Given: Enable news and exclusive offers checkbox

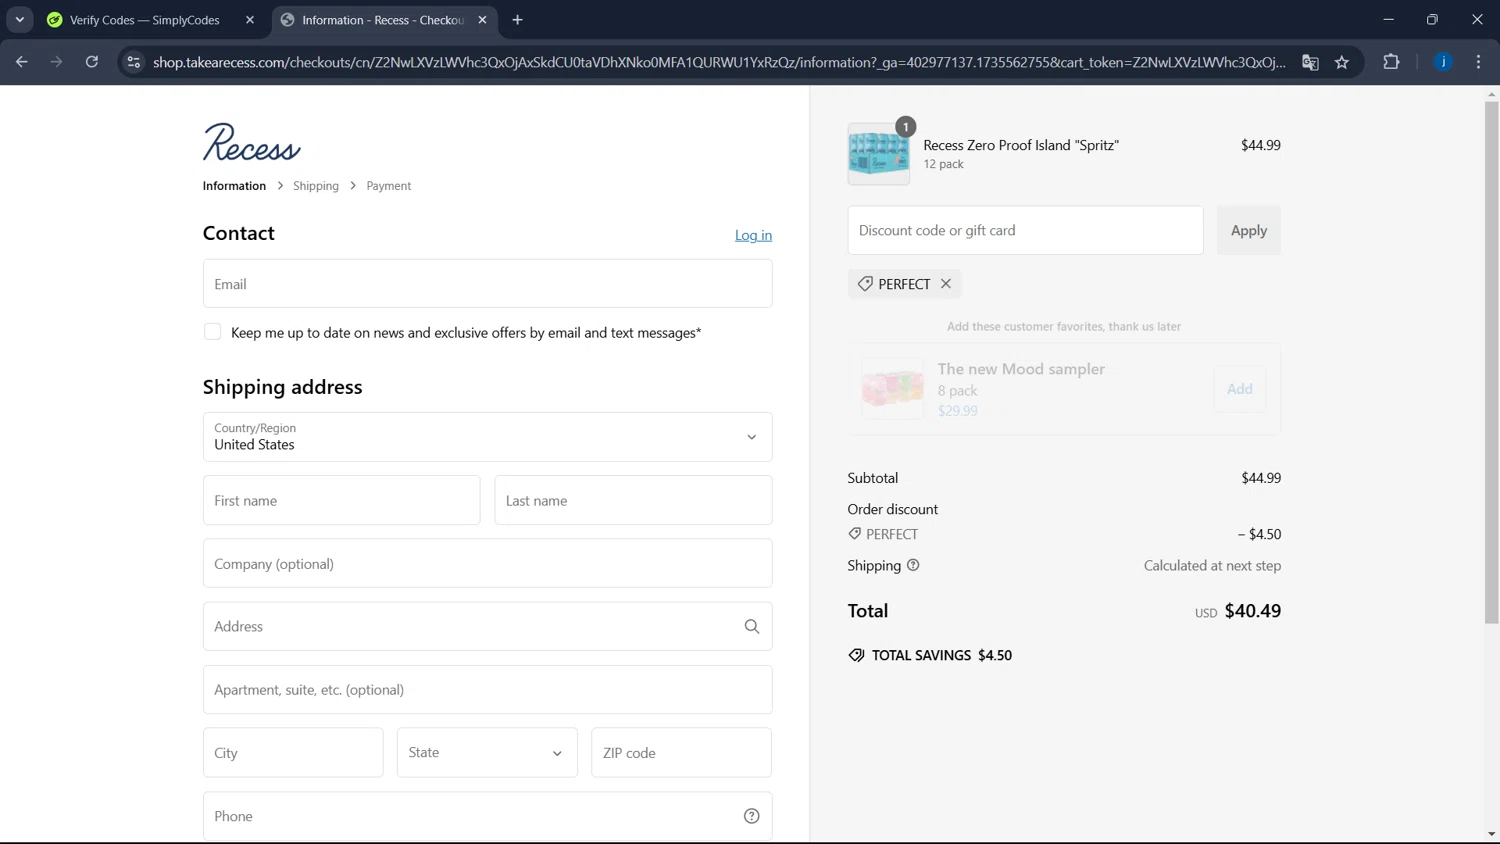Looking at the screenshot, I should [212, 332].
